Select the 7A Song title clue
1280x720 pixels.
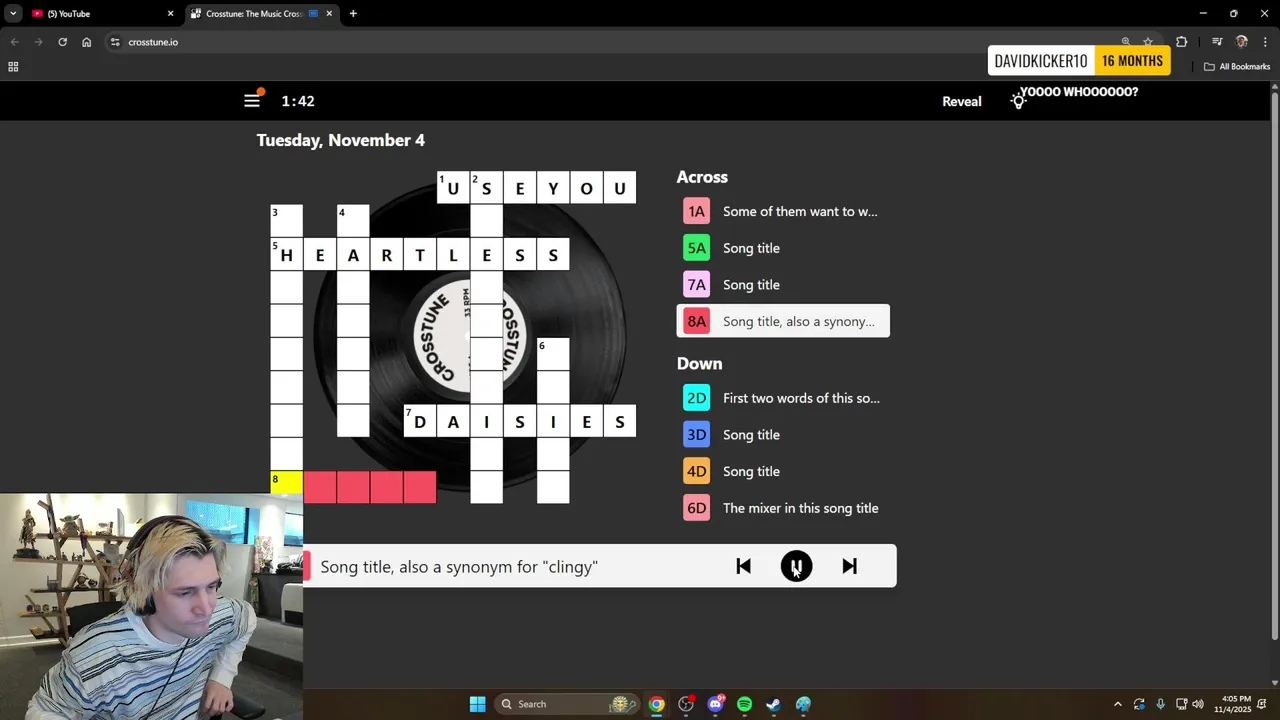point(783,285)
